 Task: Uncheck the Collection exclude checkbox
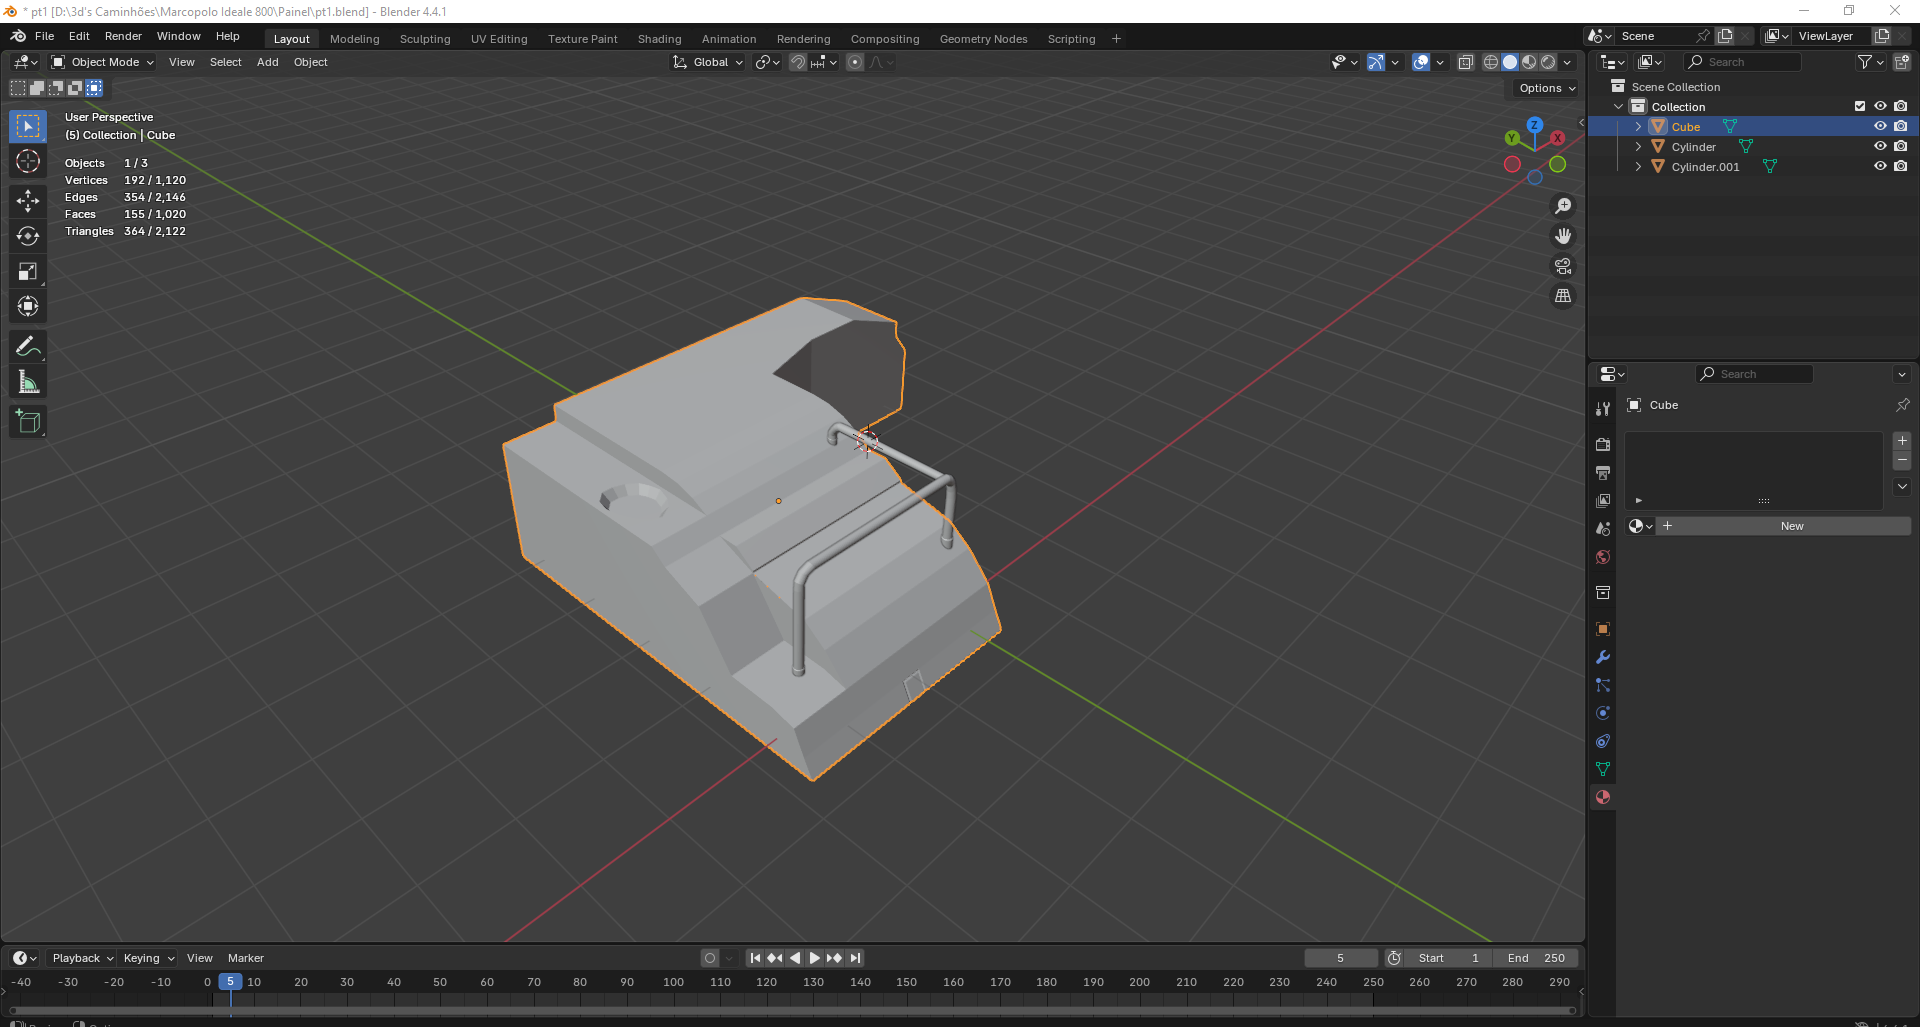[1860, 107]
